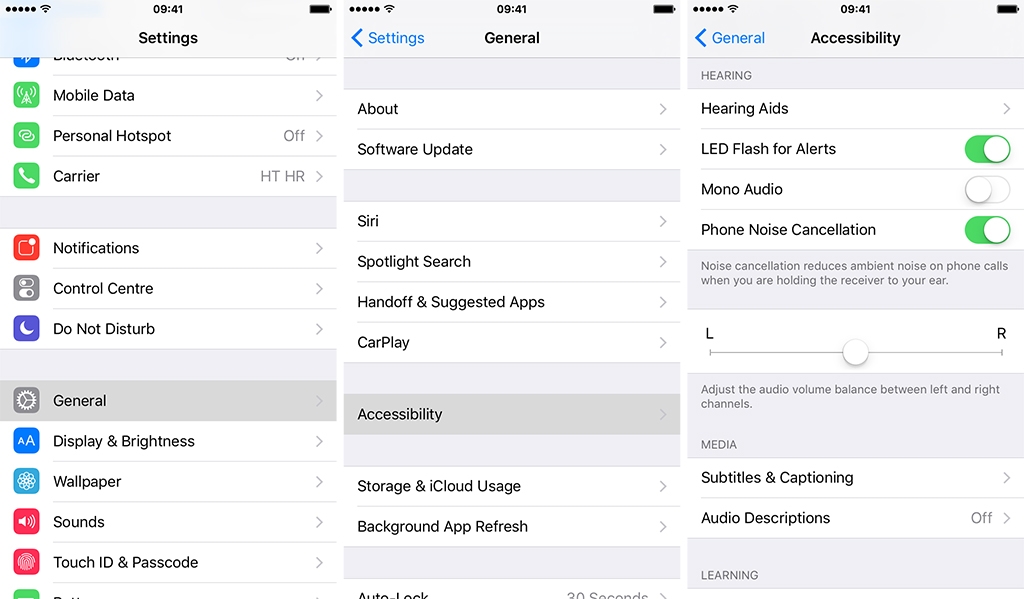Tap the back arrow beside Settings

357,38
